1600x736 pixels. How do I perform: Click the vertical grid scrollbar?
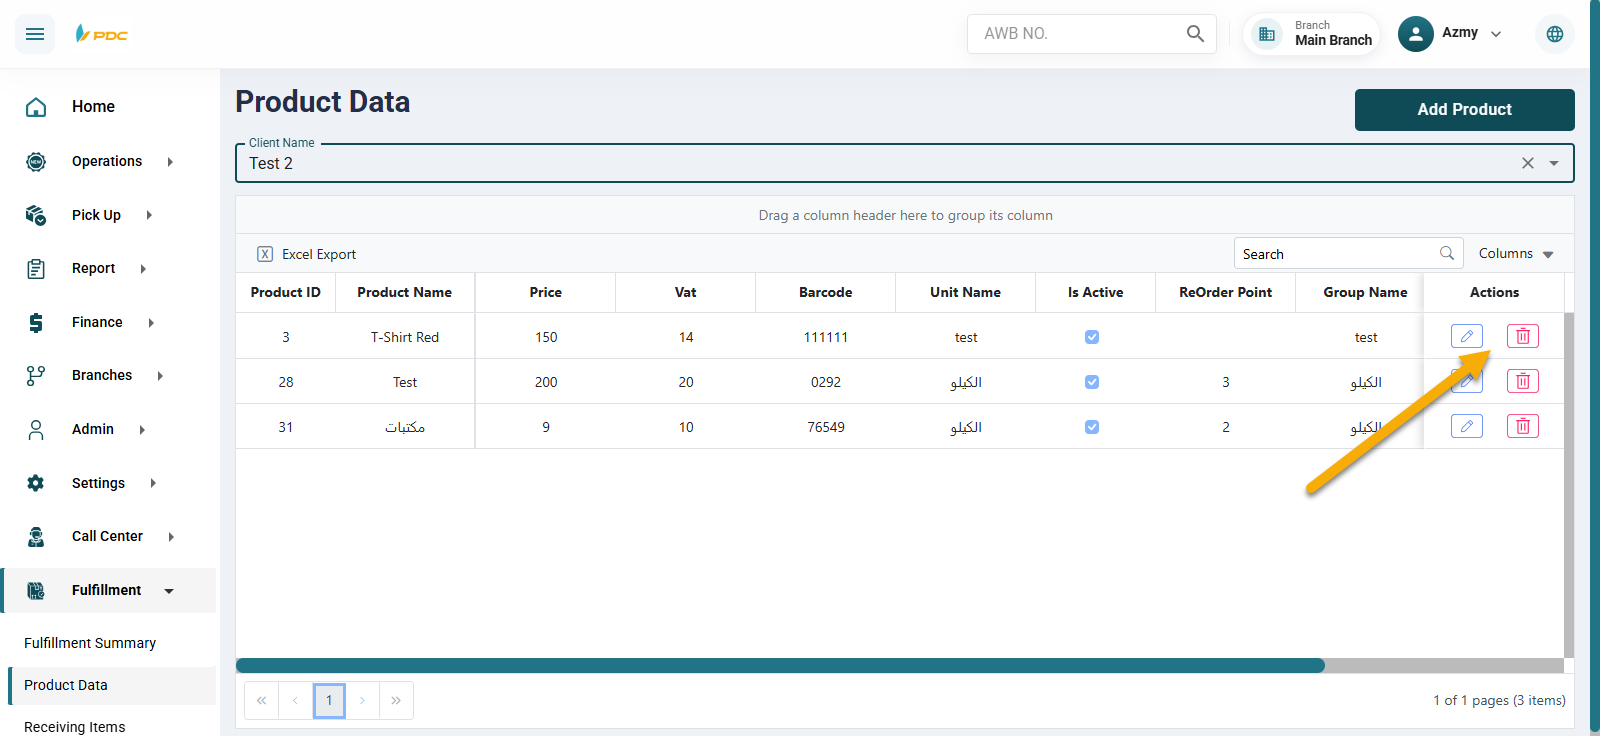(1569, 485)
